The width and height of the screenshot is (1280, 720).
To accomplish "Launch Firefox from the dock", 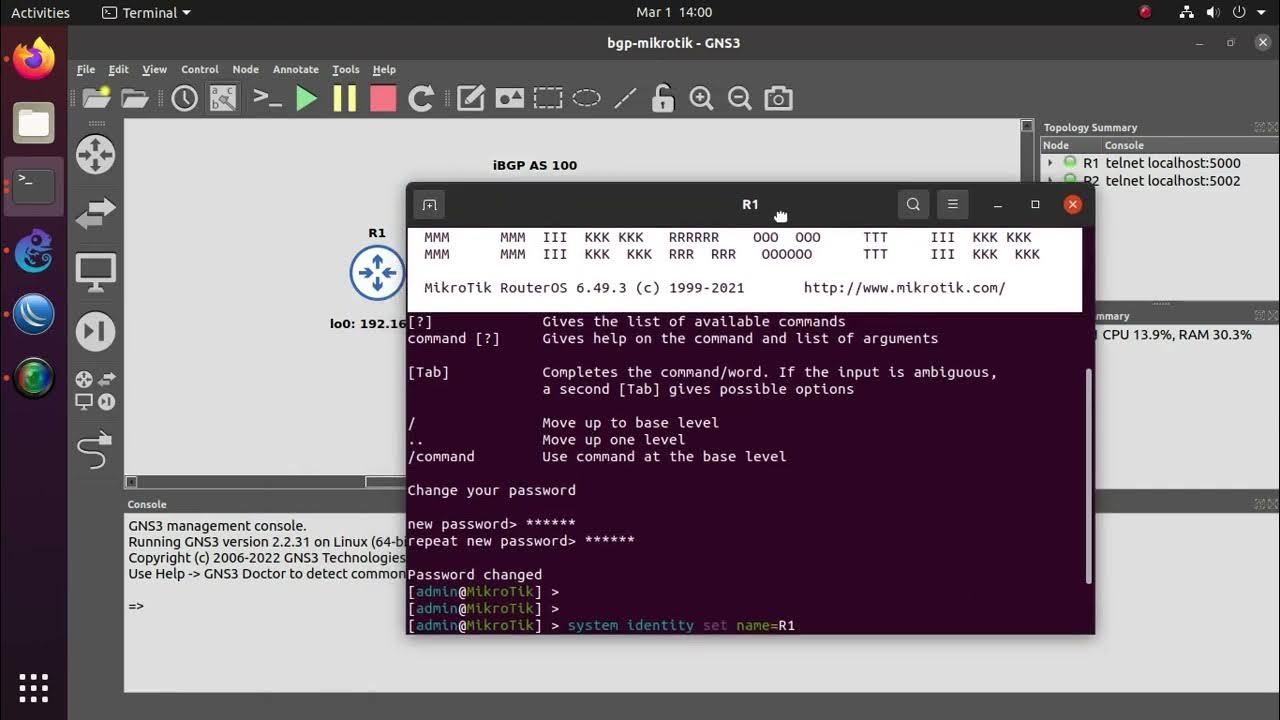I will (x=34, y=59).
